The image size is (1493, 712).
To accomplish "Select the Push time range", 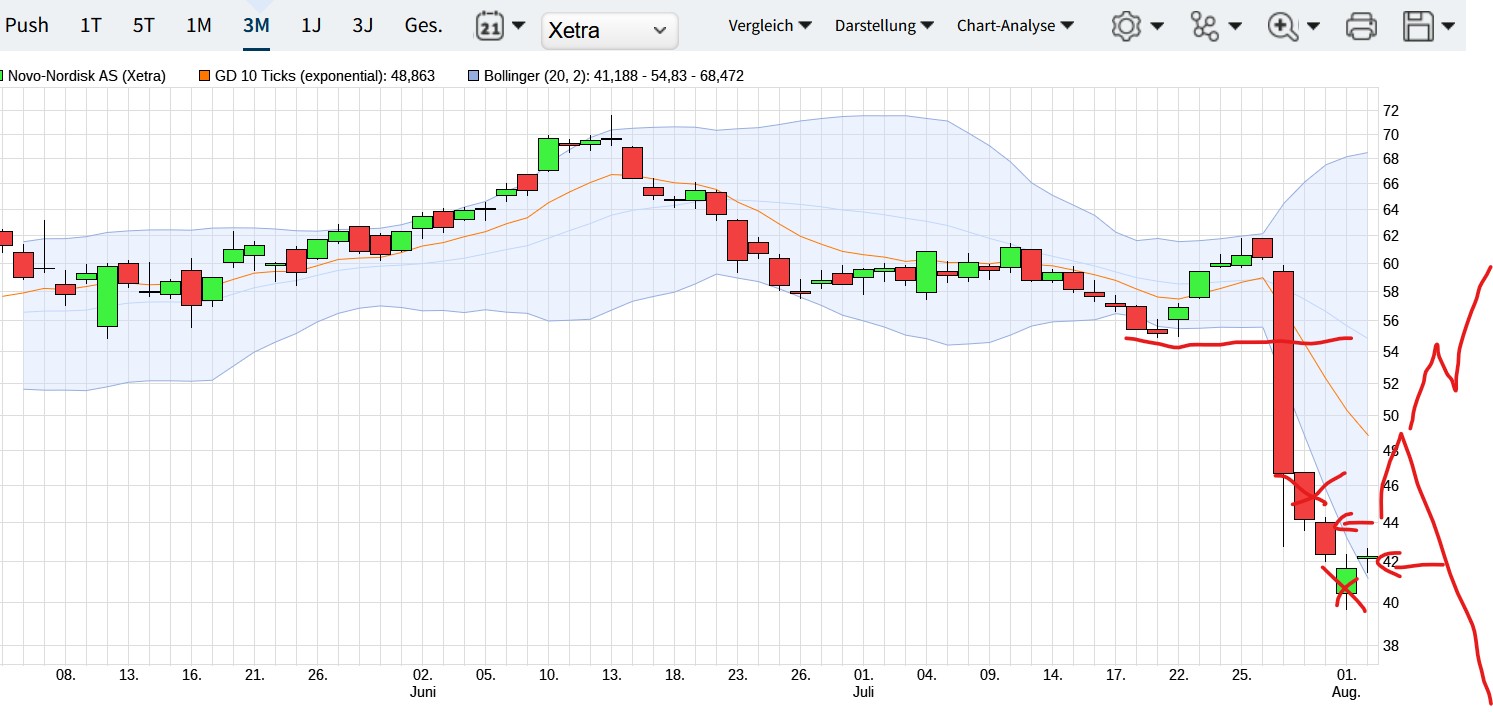I will [26, 25].
